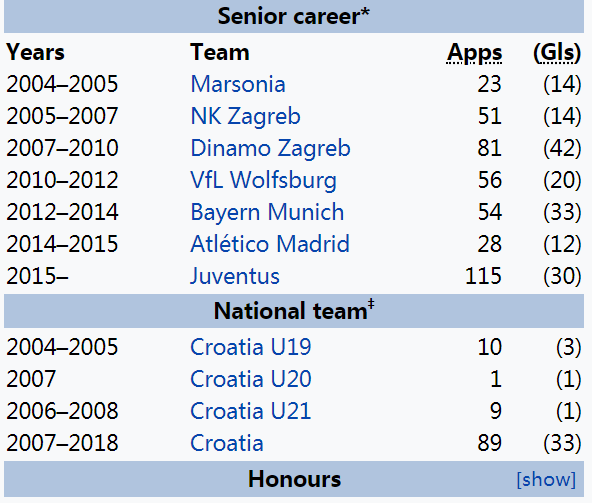Click the Apps abbreviation header
The image size is (592, 503).
(474, 53)
